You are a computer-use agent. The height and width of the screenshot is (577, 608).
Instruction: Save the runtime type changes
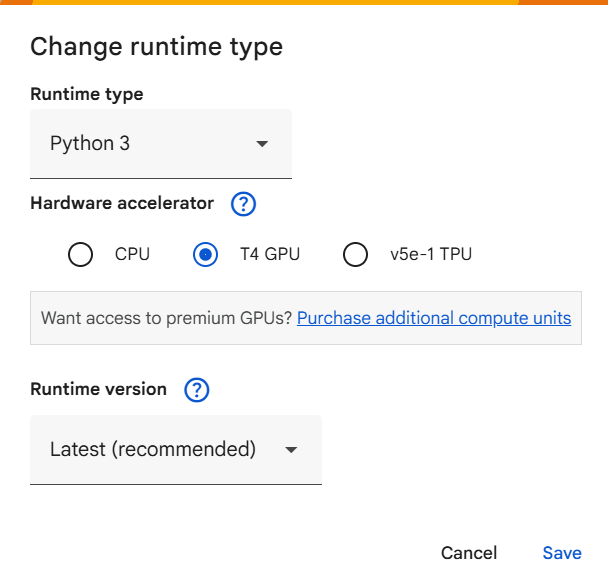pyautogui.click(x=562, y=553)
